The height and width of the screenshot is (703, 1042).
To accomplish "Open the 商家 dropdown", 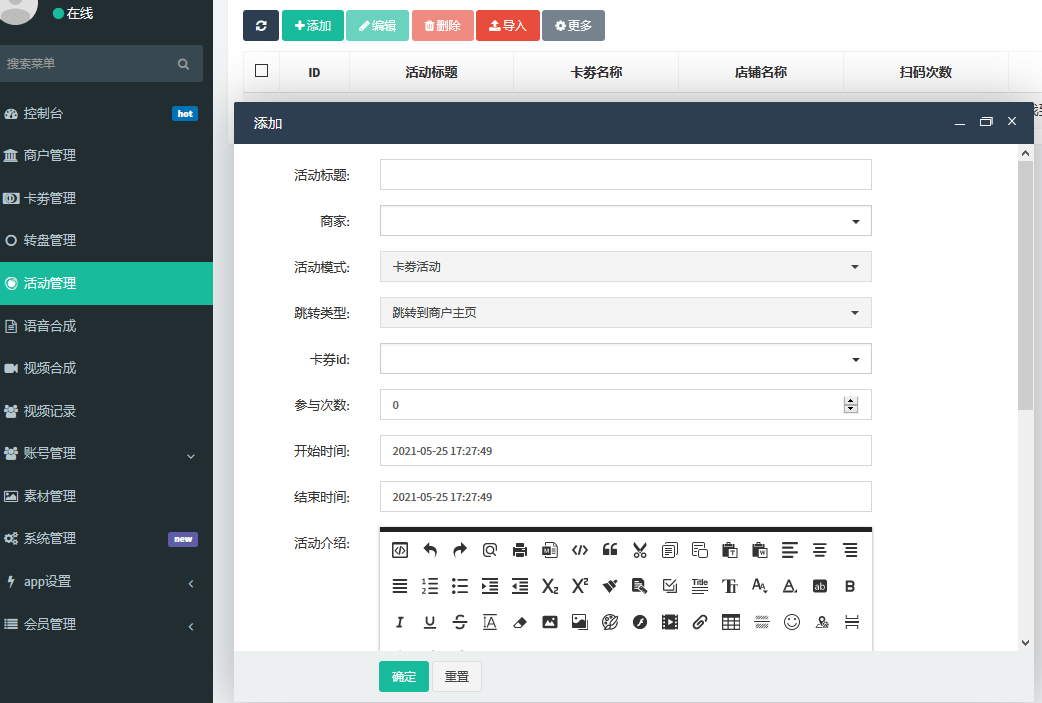I will tap(625, 221).
